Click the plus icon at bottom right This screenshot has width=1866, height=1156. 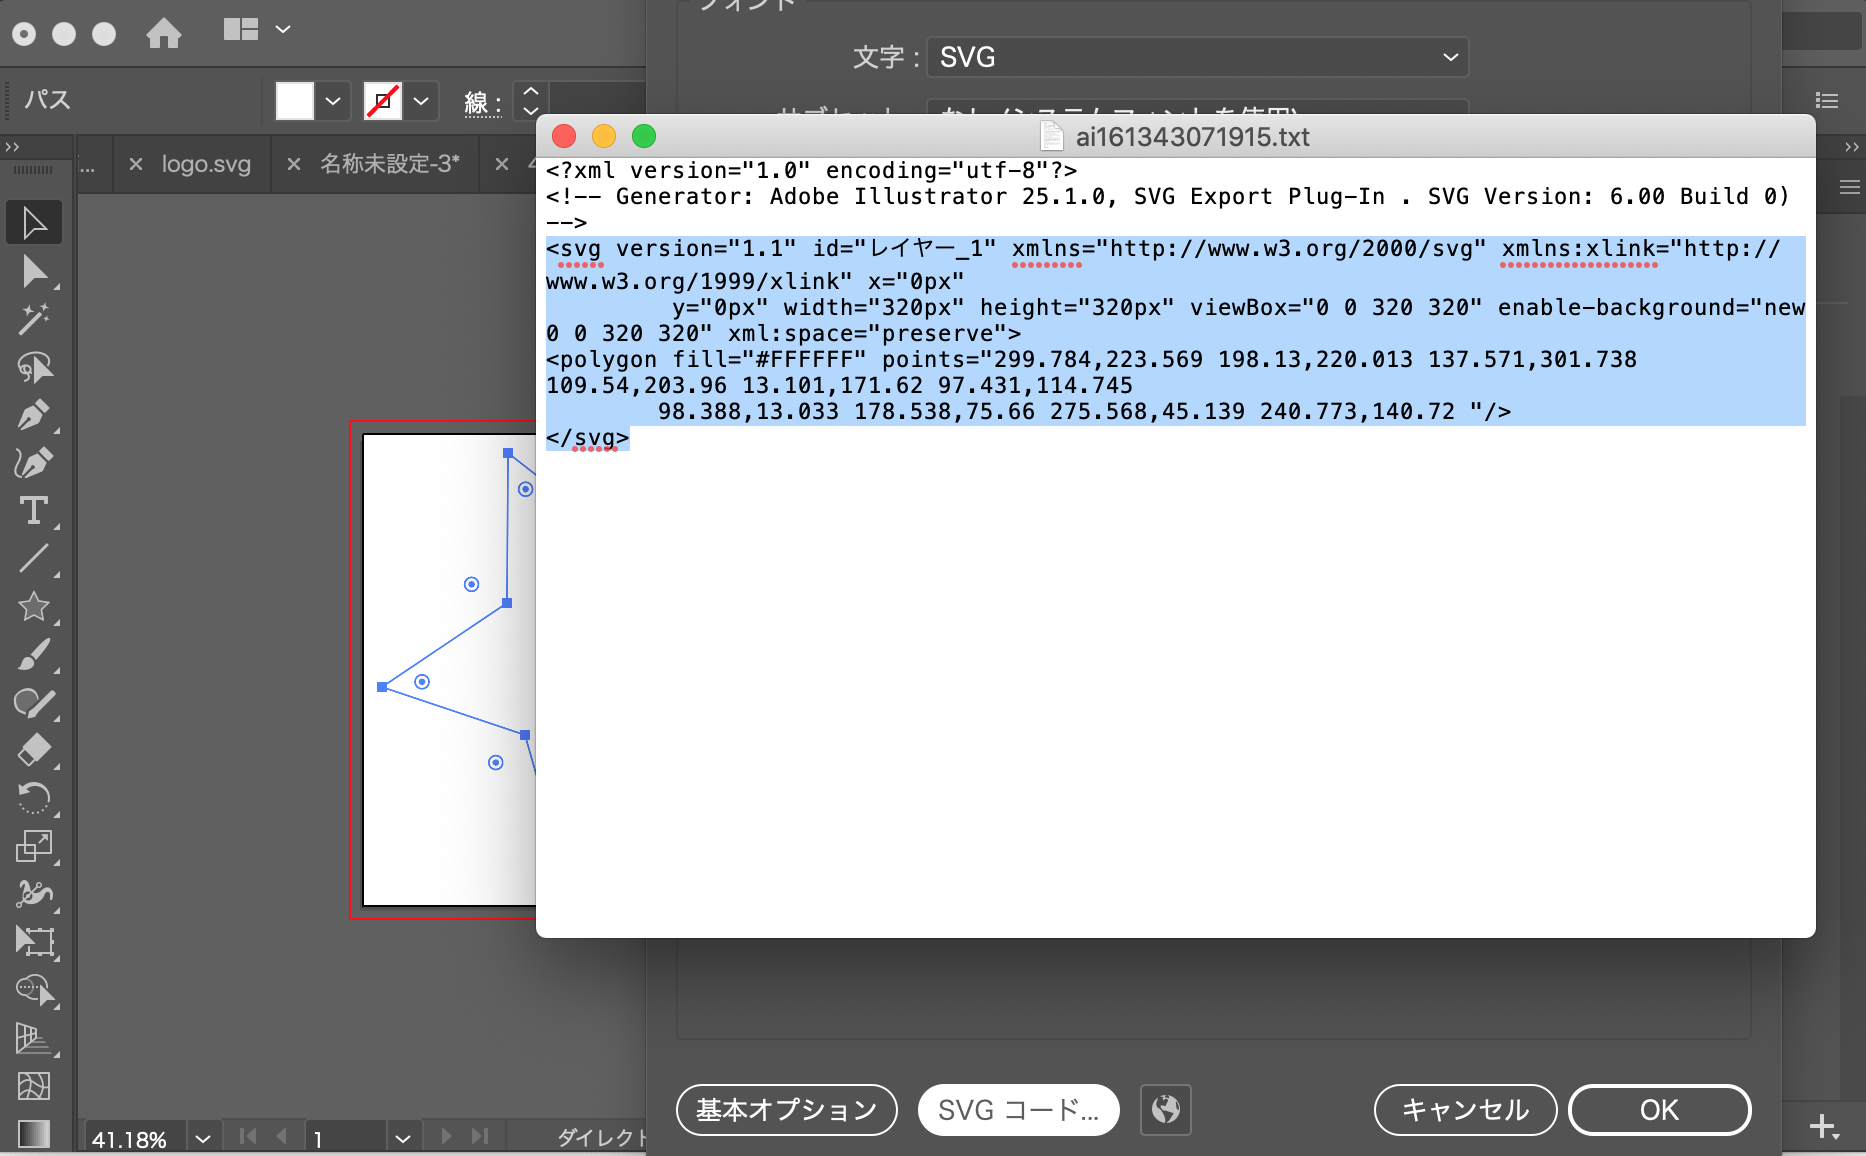click(x=1823, y=1126)
